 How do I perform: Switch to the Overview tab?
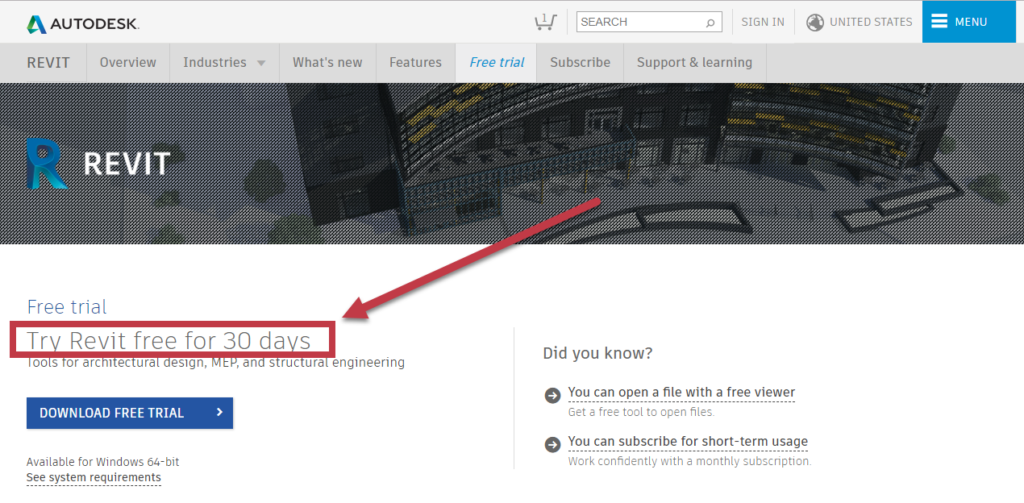[128, 63]
